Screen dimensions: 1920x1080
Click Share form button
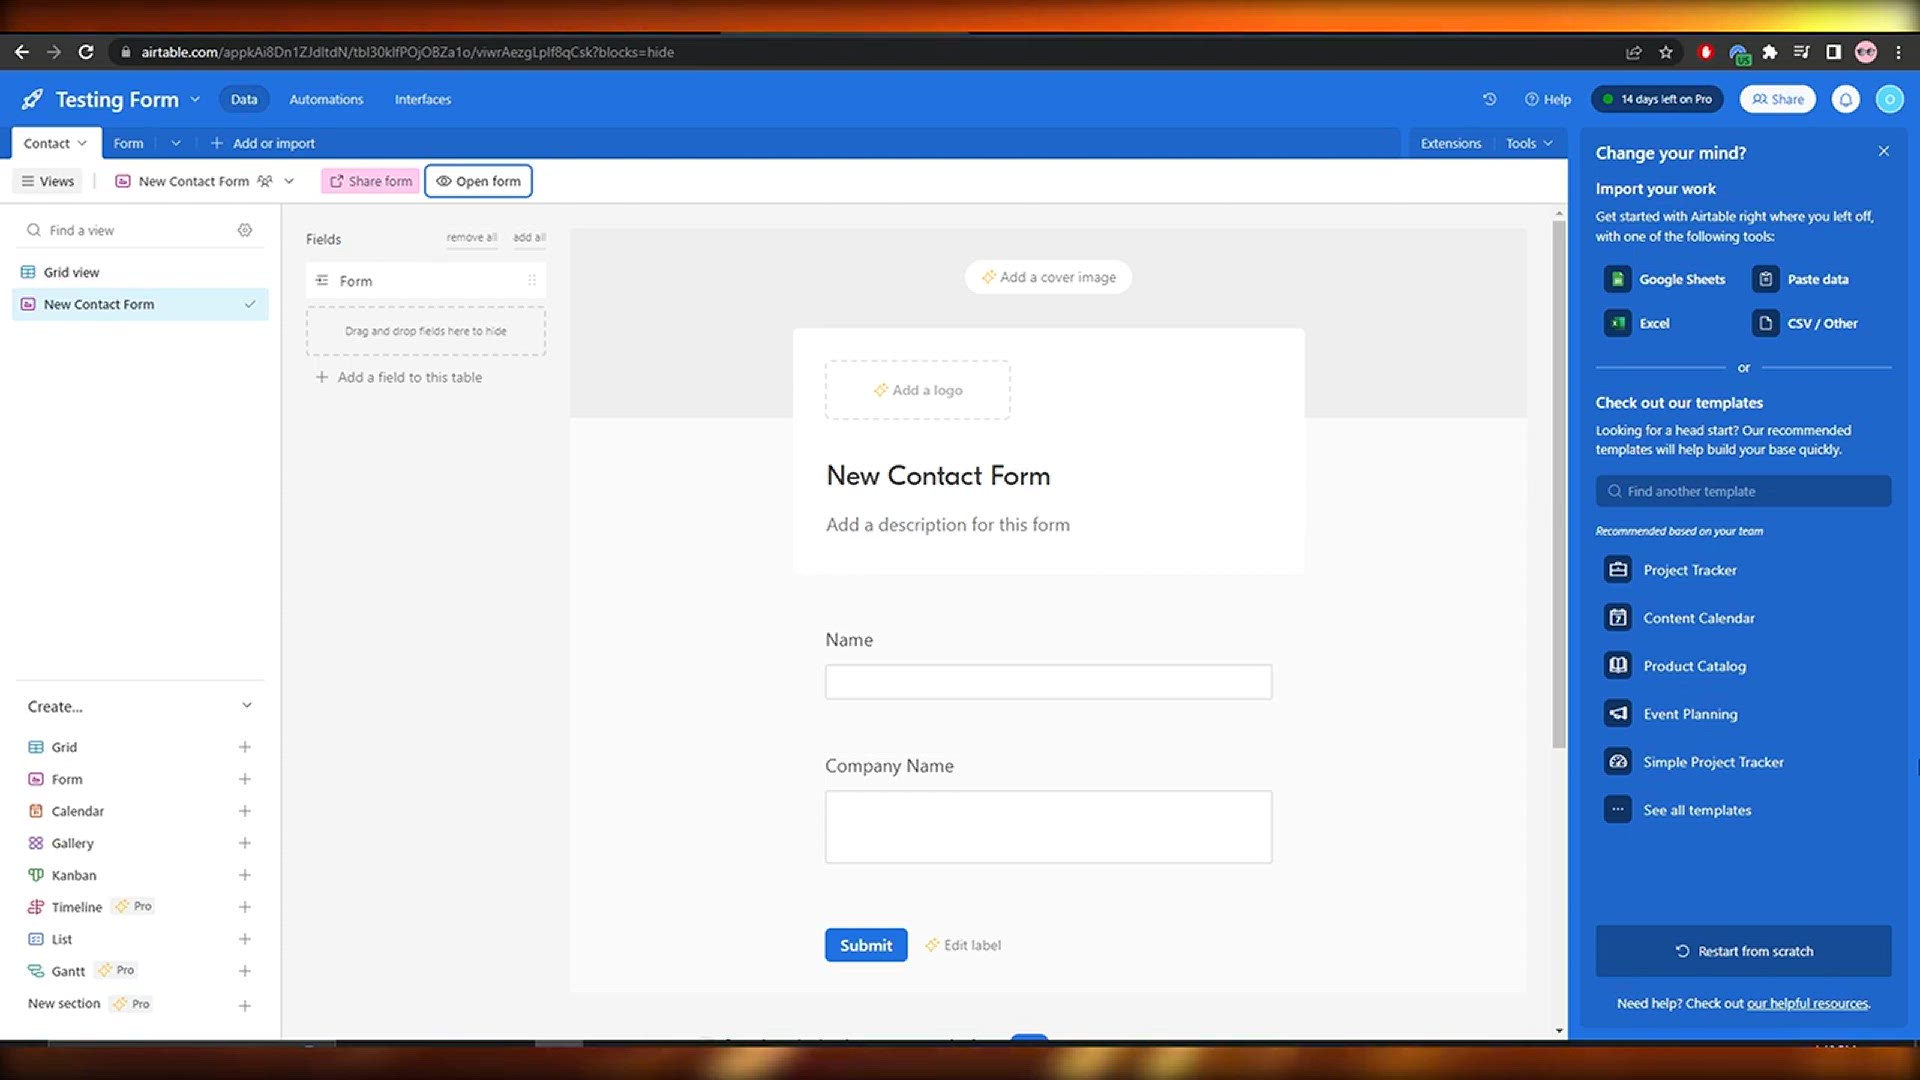point(371,181)
